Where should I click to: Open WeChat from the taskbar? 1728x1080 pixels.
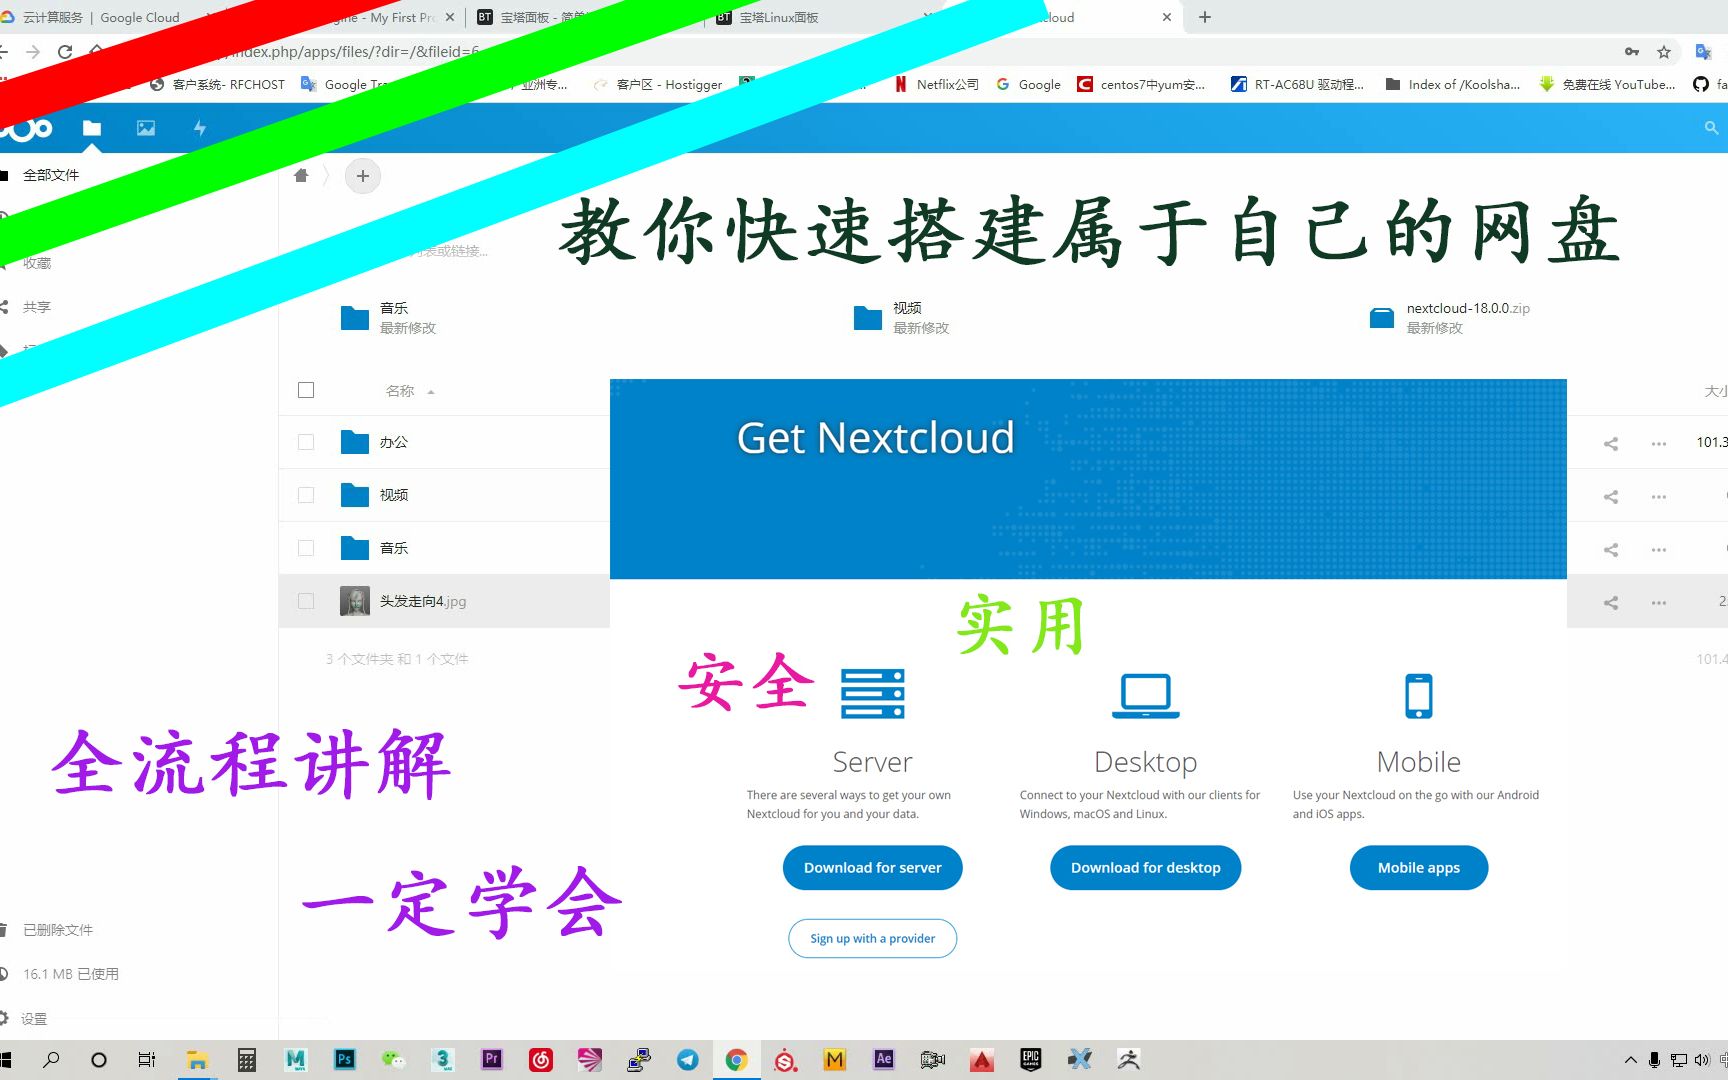394,1059
